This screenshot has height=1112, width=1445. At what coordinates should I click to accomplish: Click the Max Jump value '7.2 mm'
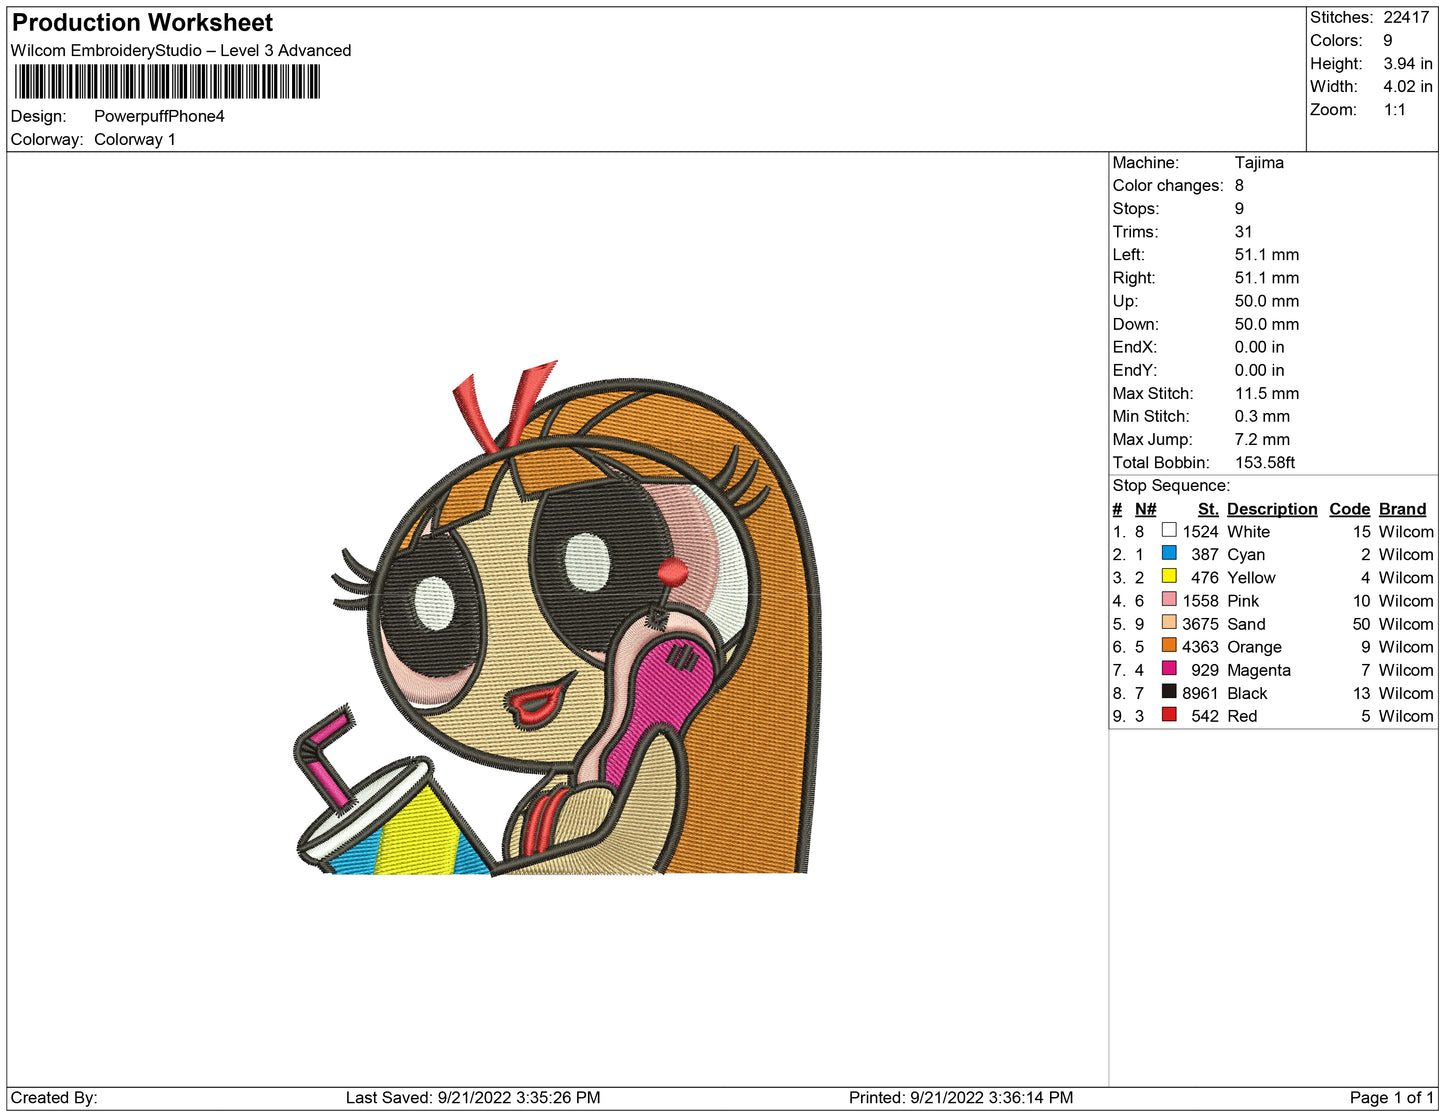(x=1262, y=439)
